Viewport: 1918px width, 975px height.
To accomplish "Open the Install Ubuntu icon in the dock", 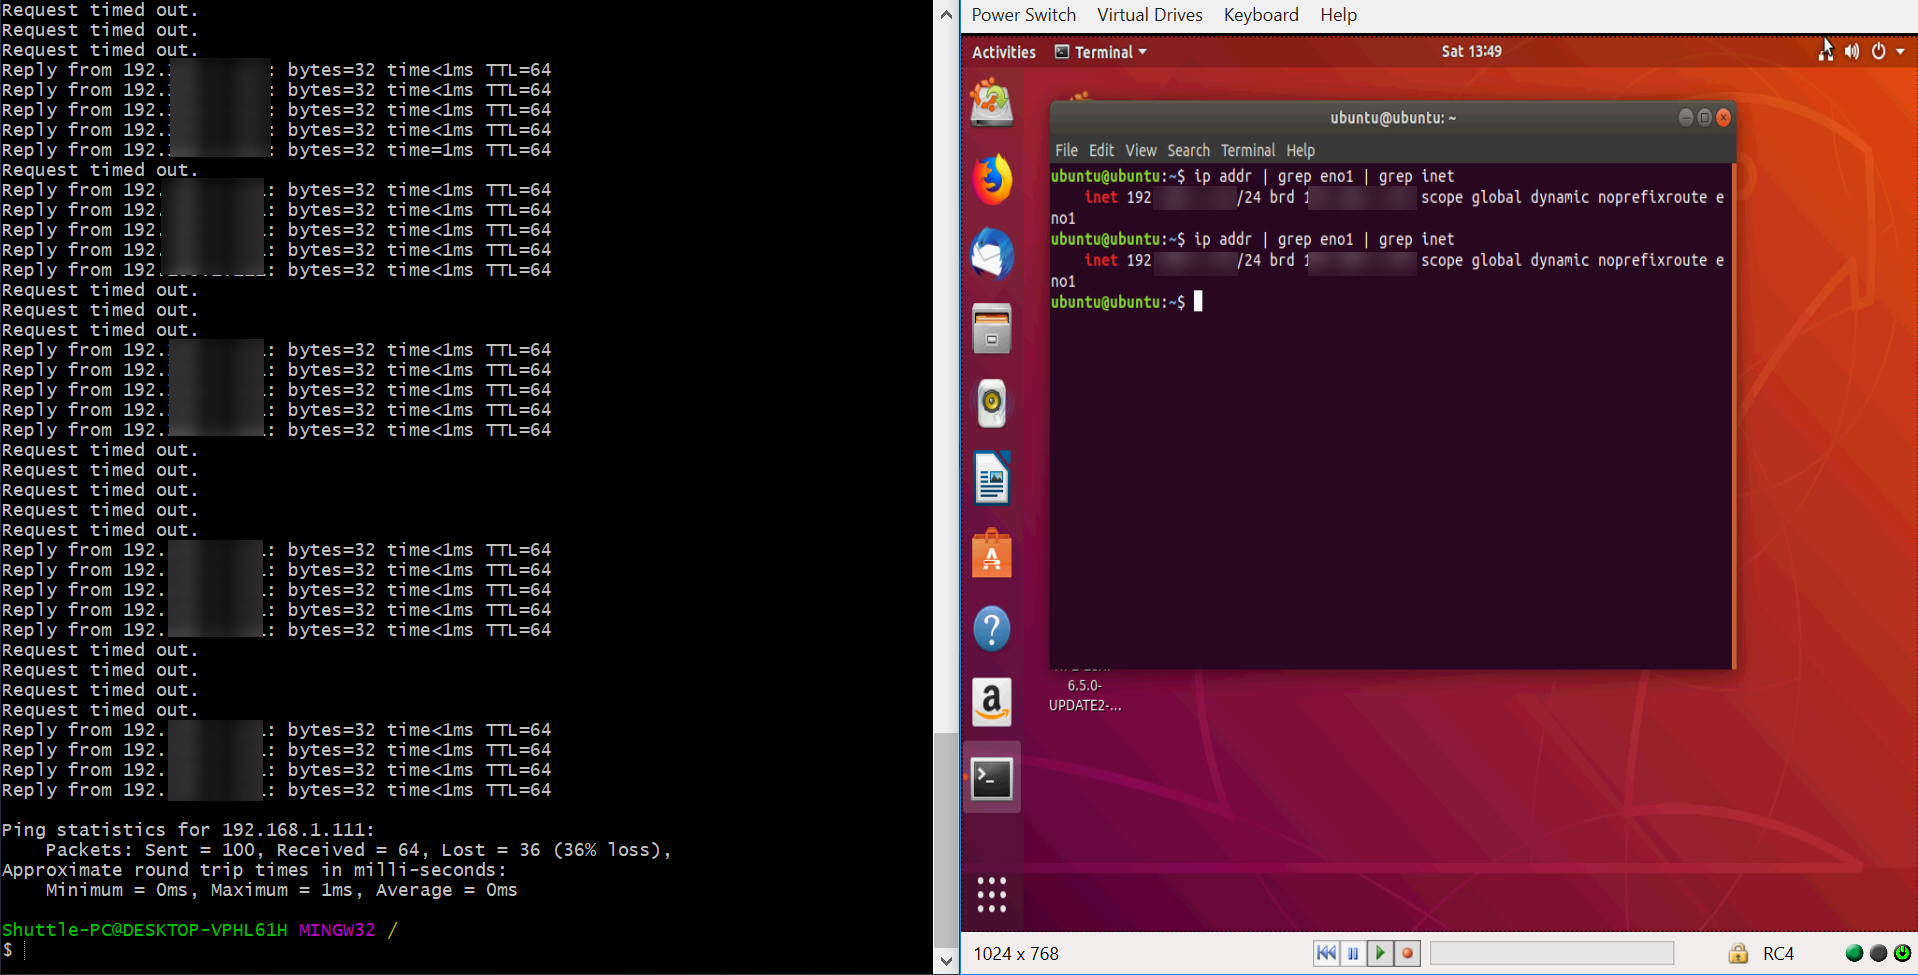I will pos(991,104).
